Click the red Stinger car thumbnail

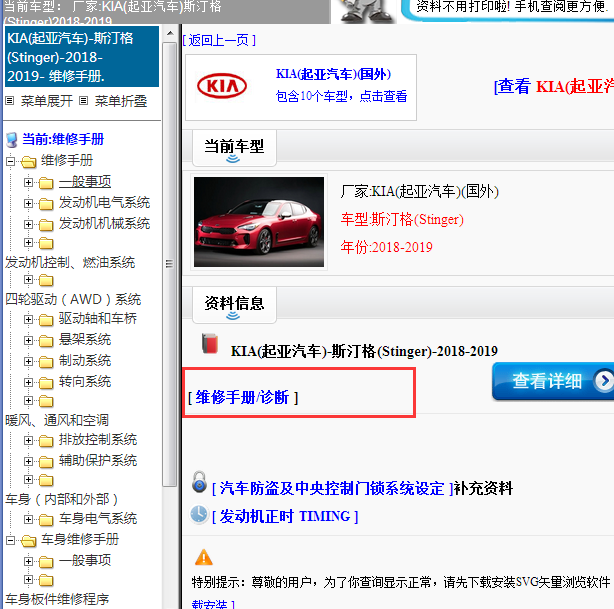pos(259,222)
